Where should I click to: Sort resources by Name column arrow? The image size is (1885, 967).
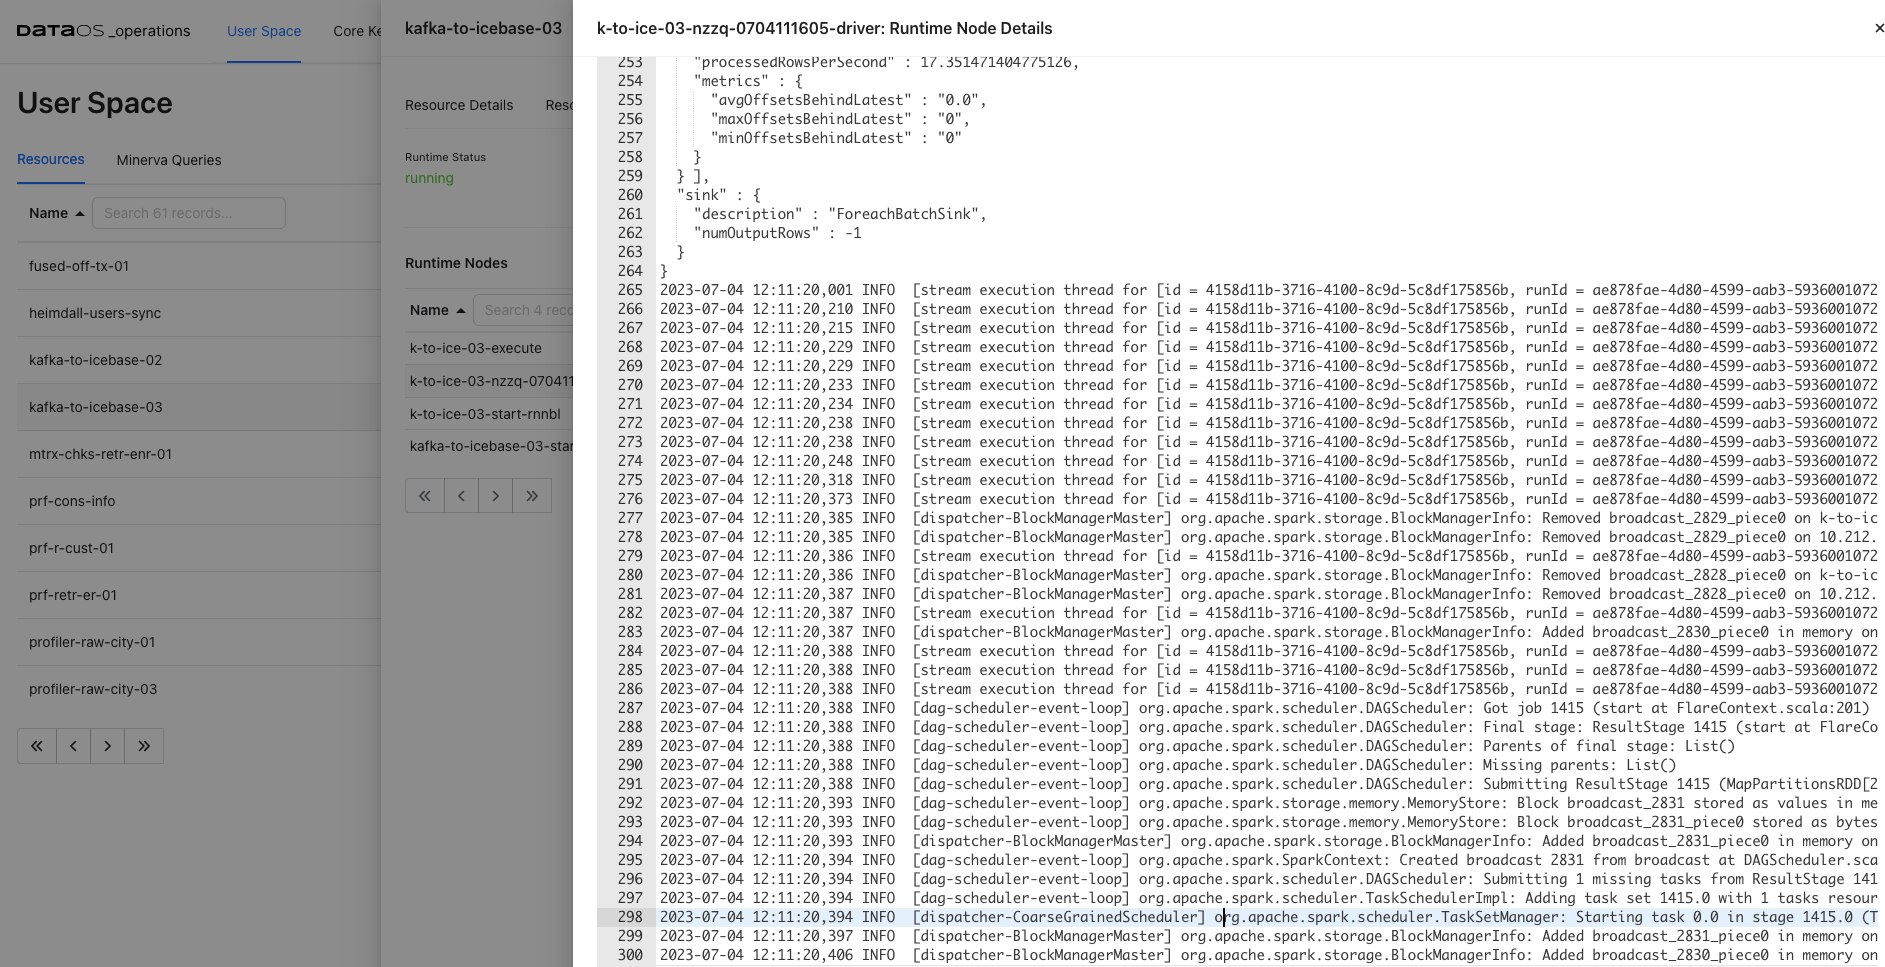point(80,213)
